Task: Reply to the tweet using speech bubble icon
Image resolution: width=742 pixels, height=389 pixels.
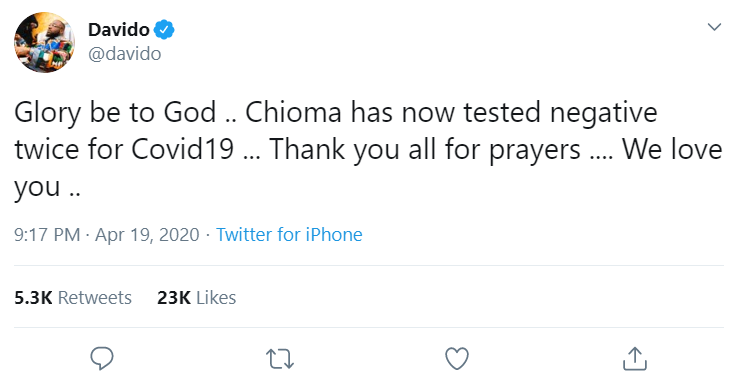Action: (102, 358)
